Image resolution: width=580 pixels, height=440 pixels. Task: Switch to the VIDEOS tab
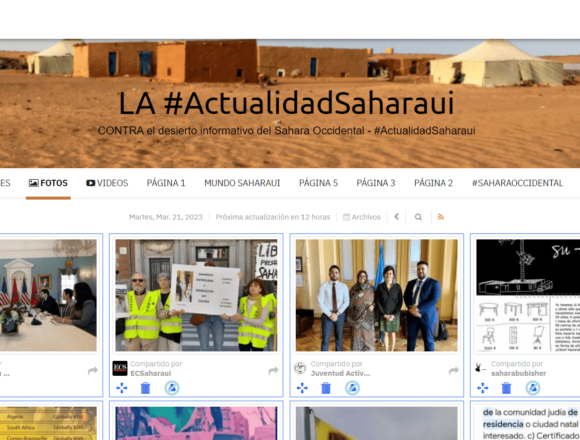[x=107, y=183]
